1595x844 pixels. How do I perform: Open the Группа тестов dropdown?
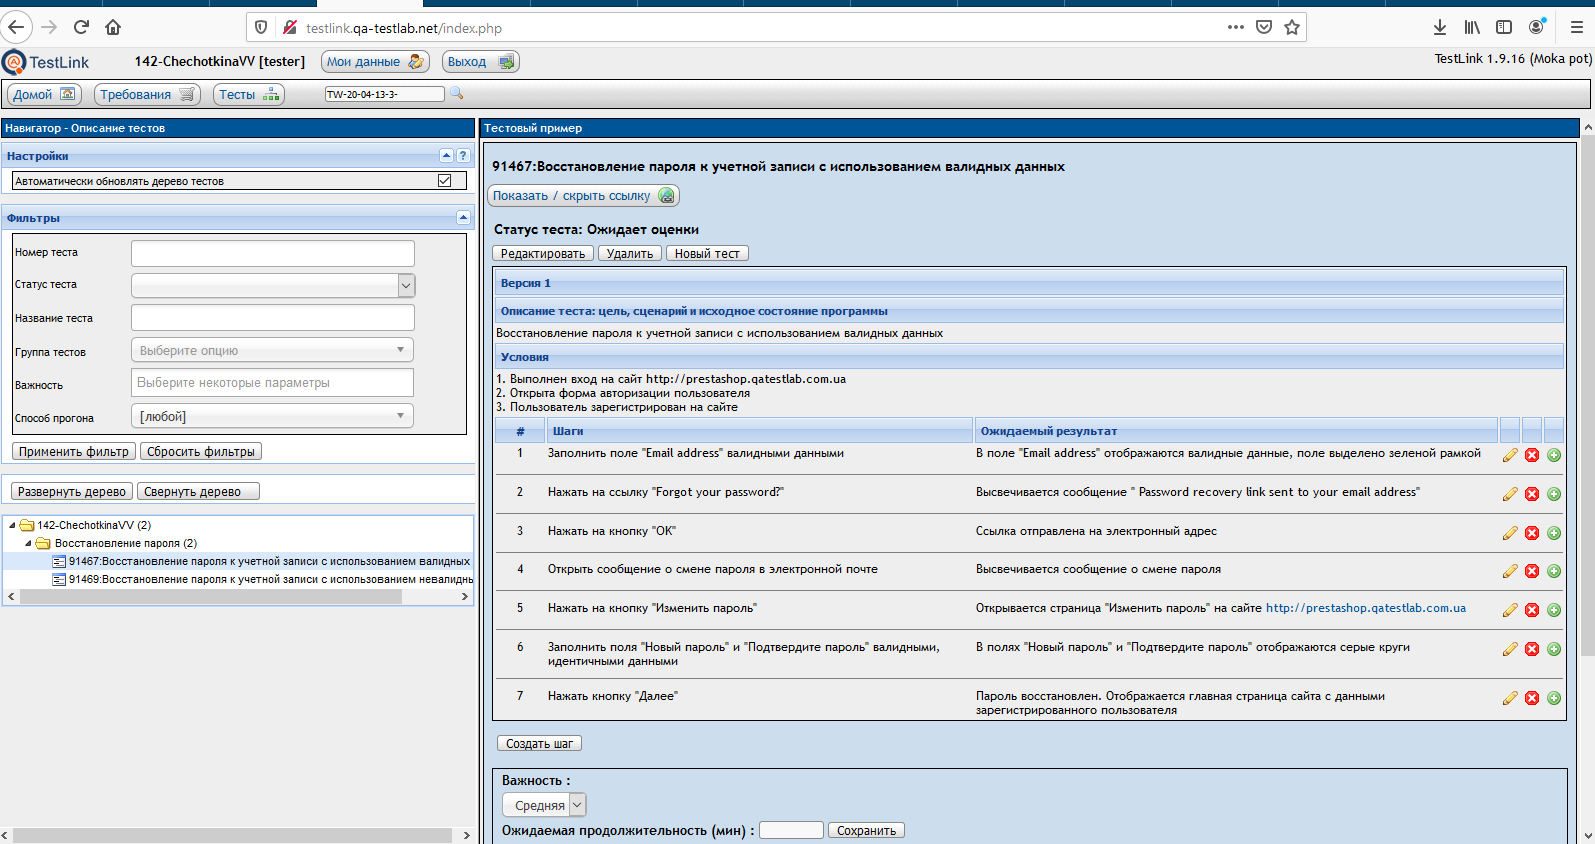pos(272,351)
